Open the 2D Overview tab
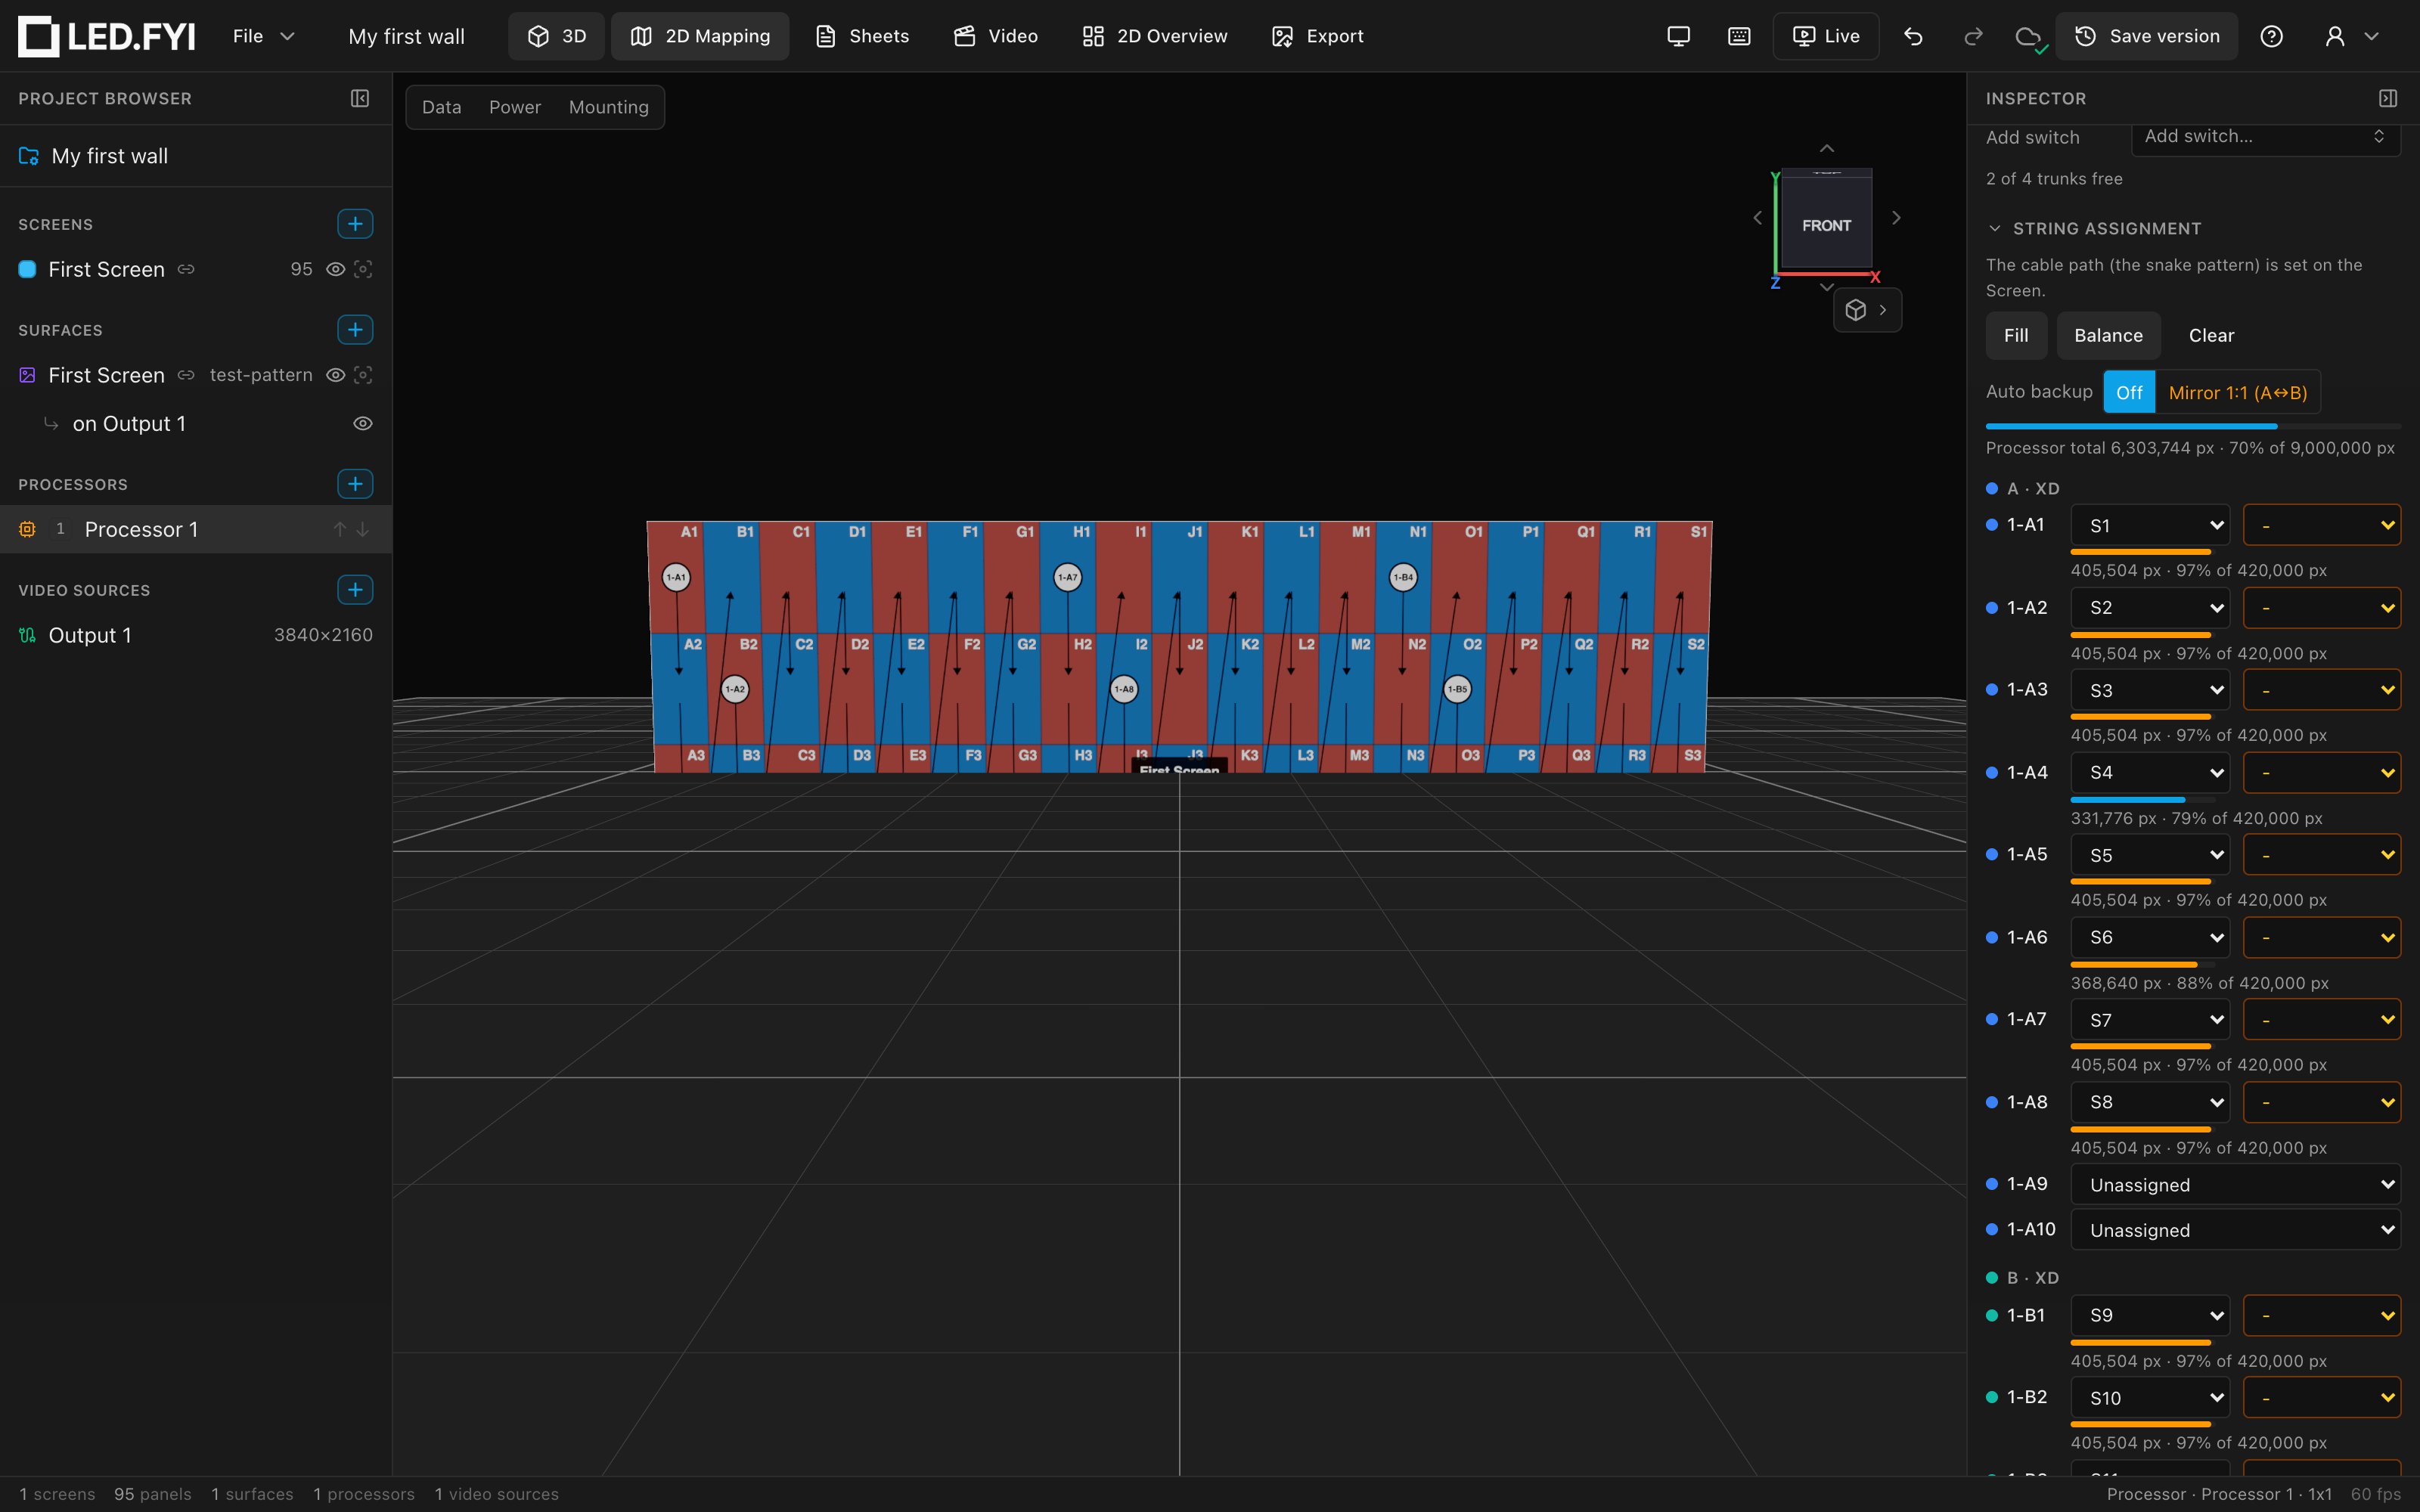This screenshot has height=1512, width=2420. pos(1154,36)
